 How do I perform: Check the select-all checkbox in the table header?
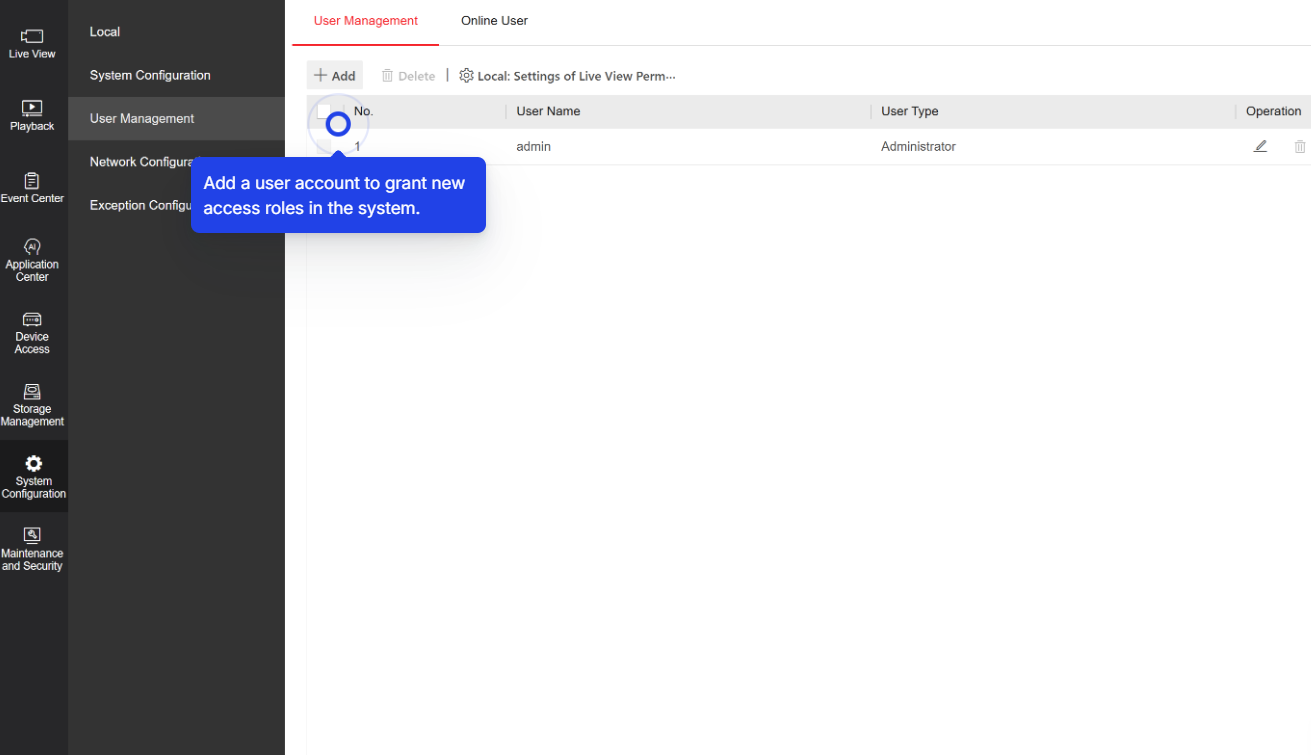pyautogui.click(x=324, y=111)
